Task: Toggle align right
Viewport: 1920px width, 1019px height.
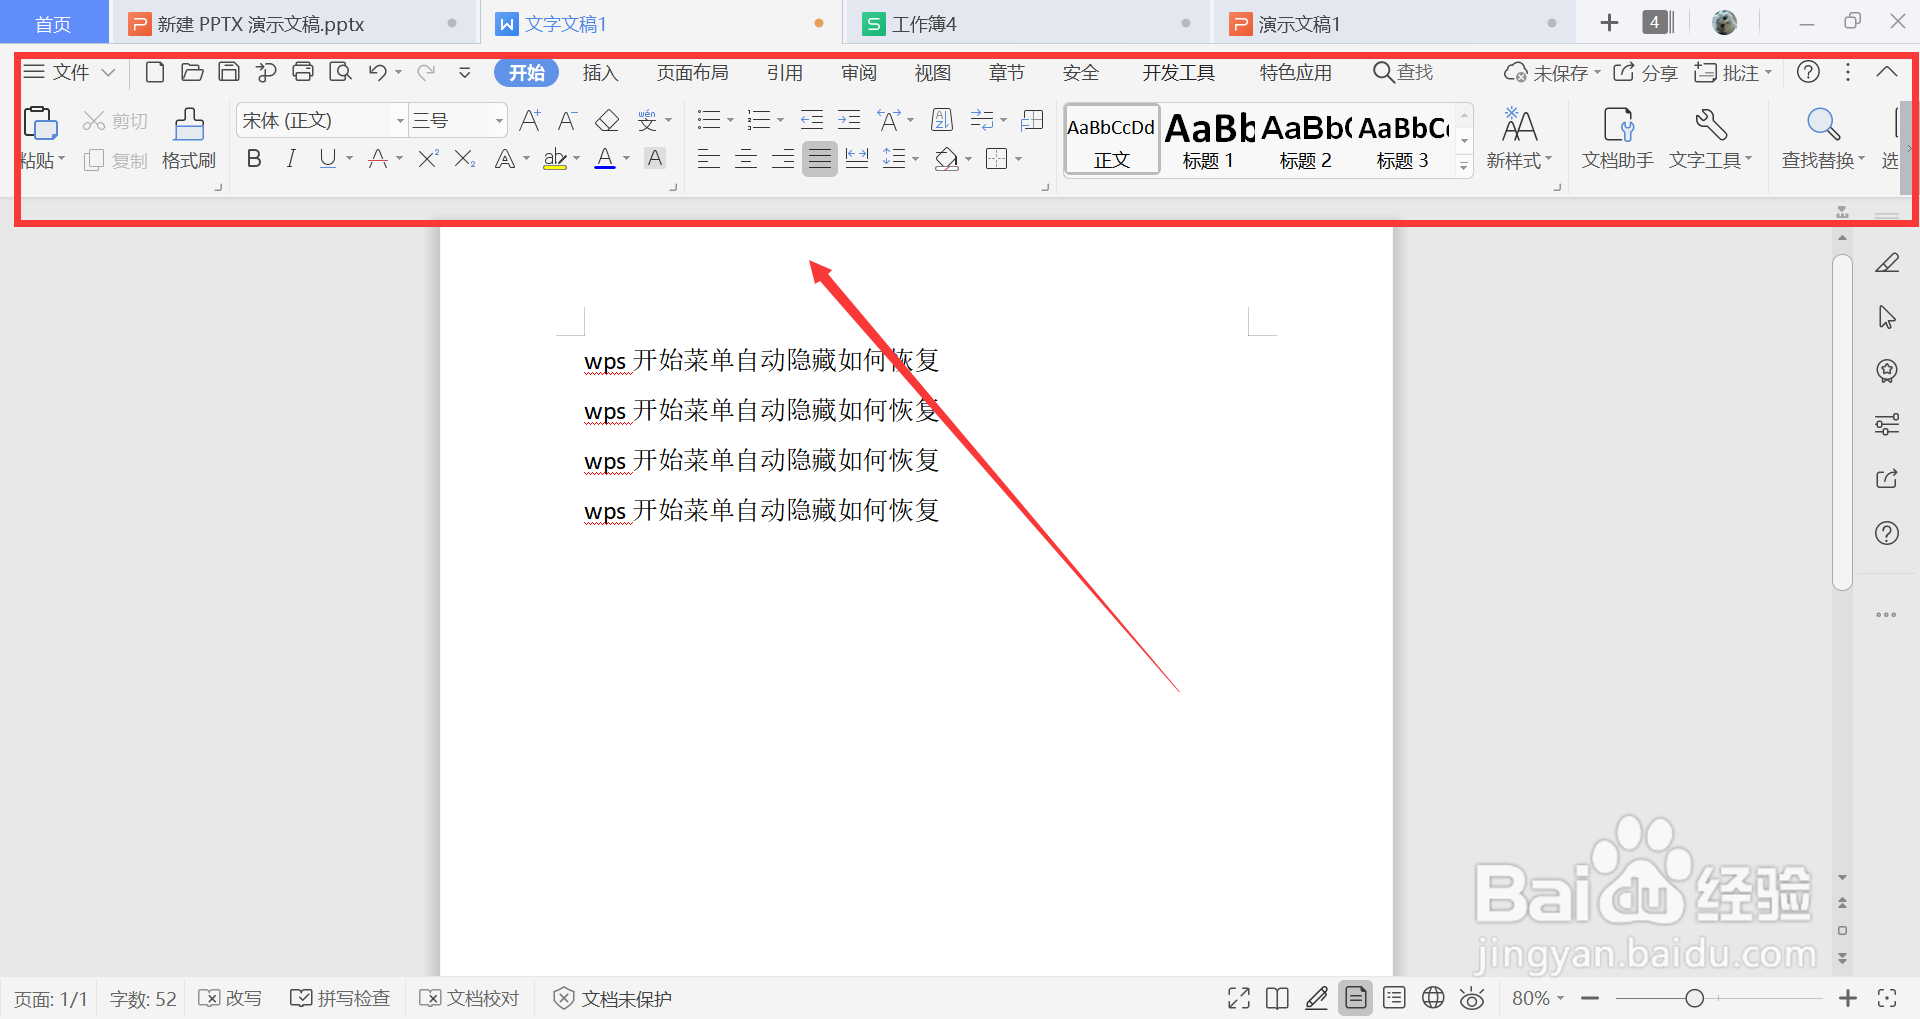Action: click(783, 158)
